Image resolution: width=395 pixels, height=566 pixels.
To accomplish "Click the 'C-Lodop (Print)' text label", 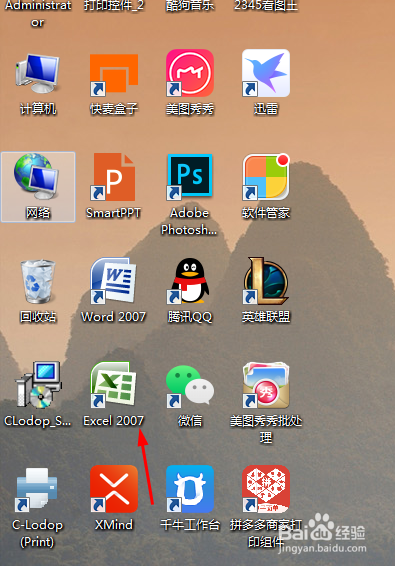I will [x=38, y=533].
